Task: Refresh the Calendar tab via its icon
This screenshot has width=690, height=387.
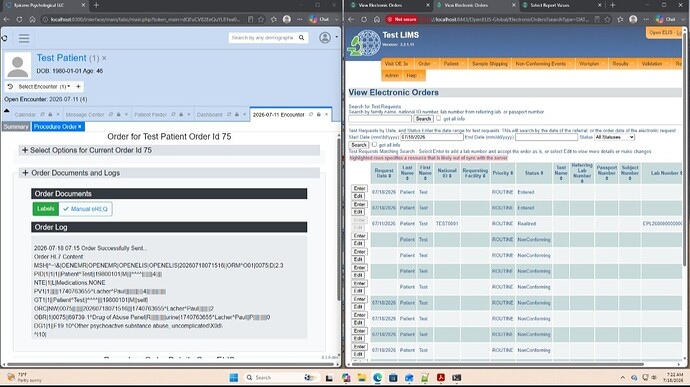Action: (x=42, y=114)
